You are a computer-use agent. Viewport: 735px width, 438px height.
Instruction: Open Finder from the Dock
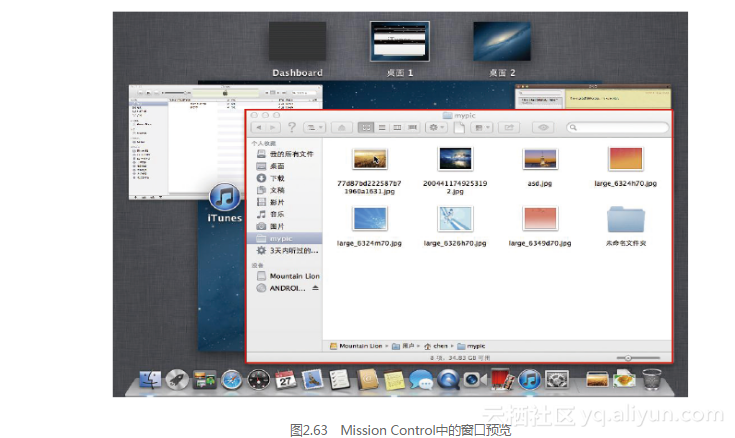pyautogui.click(x=150, y=379)
